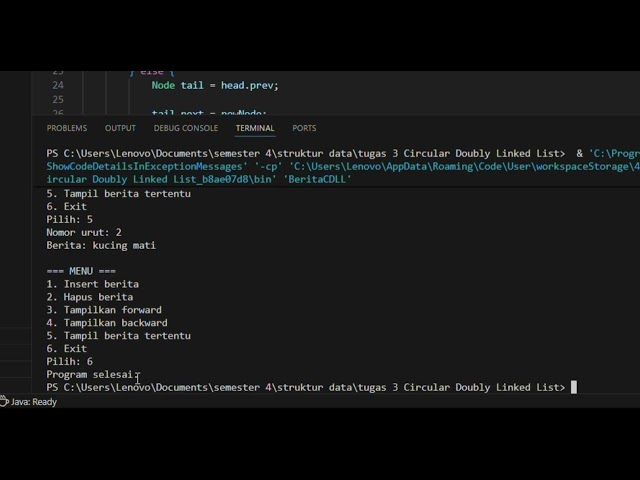
Task: Click the '2. Hapus berita' terminal line
Action: point(90,297)
